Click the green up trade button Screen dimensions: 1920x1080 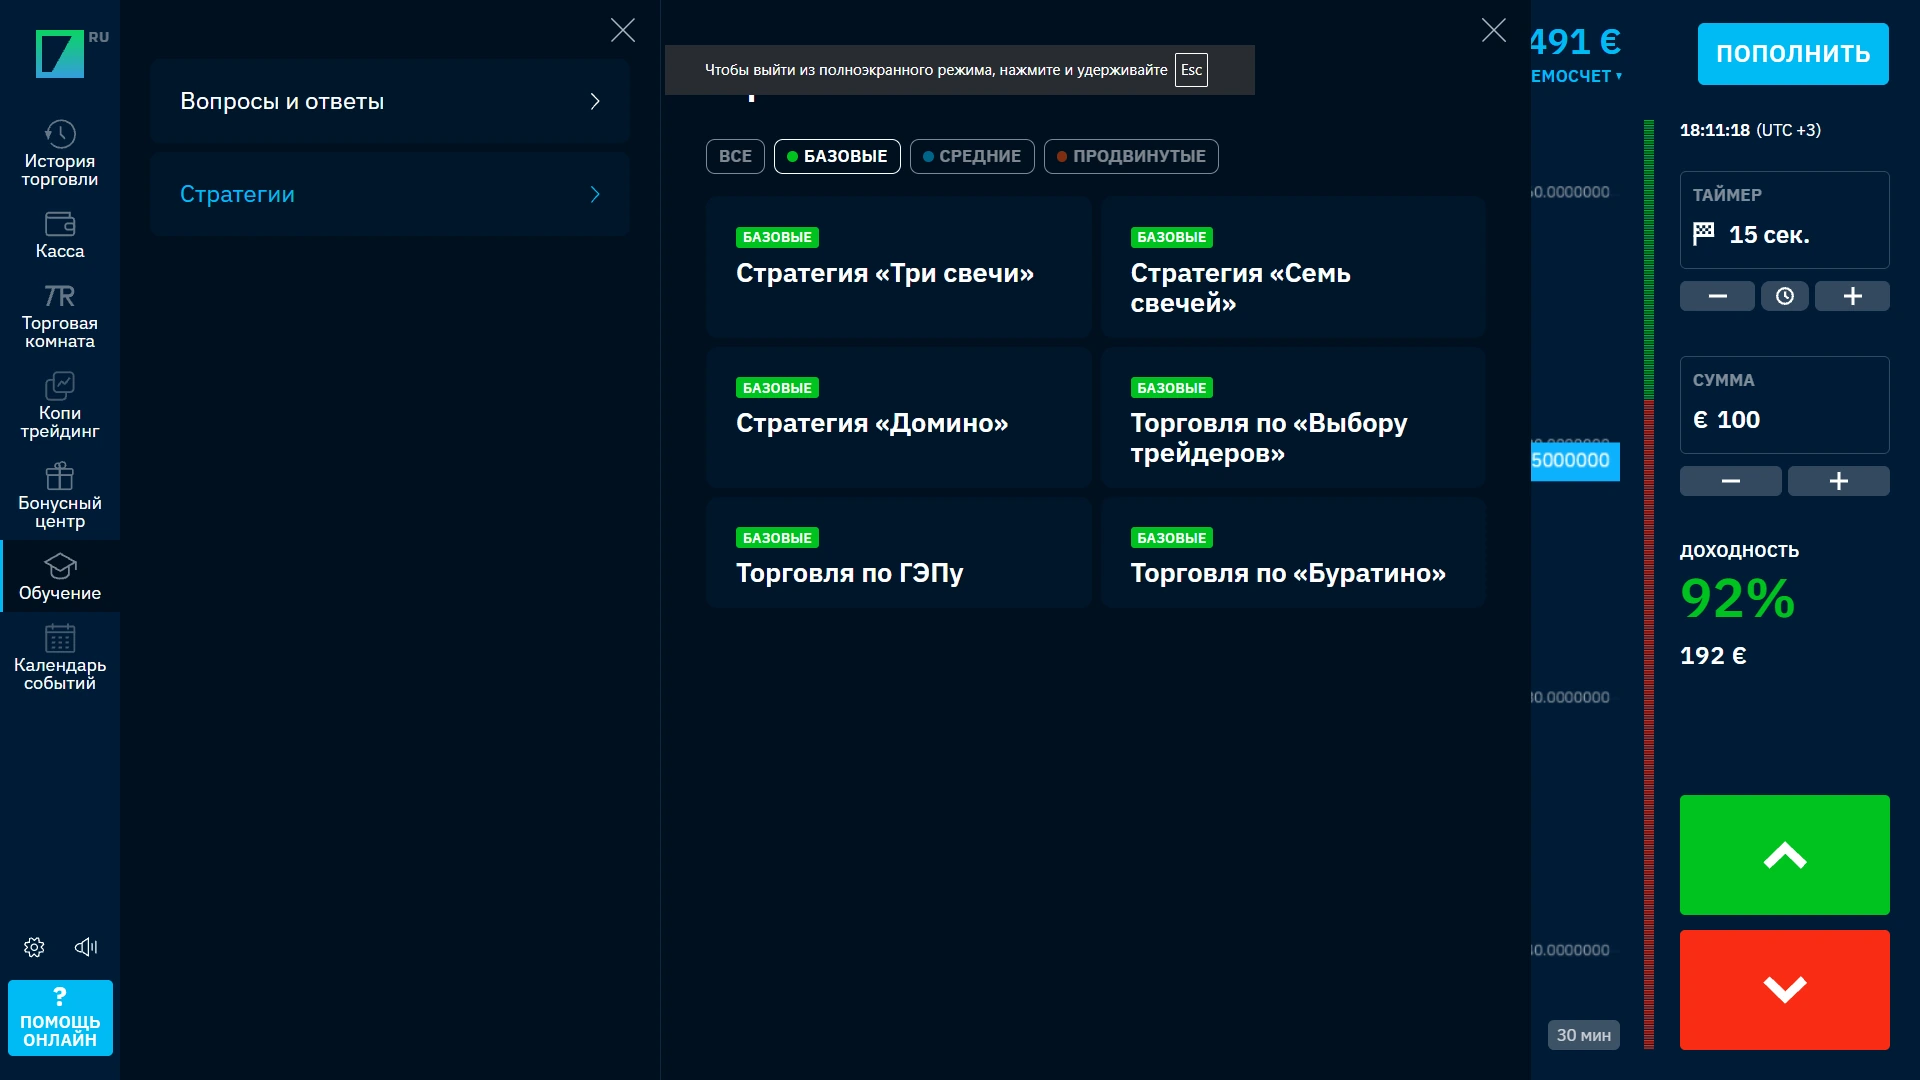1785,855
